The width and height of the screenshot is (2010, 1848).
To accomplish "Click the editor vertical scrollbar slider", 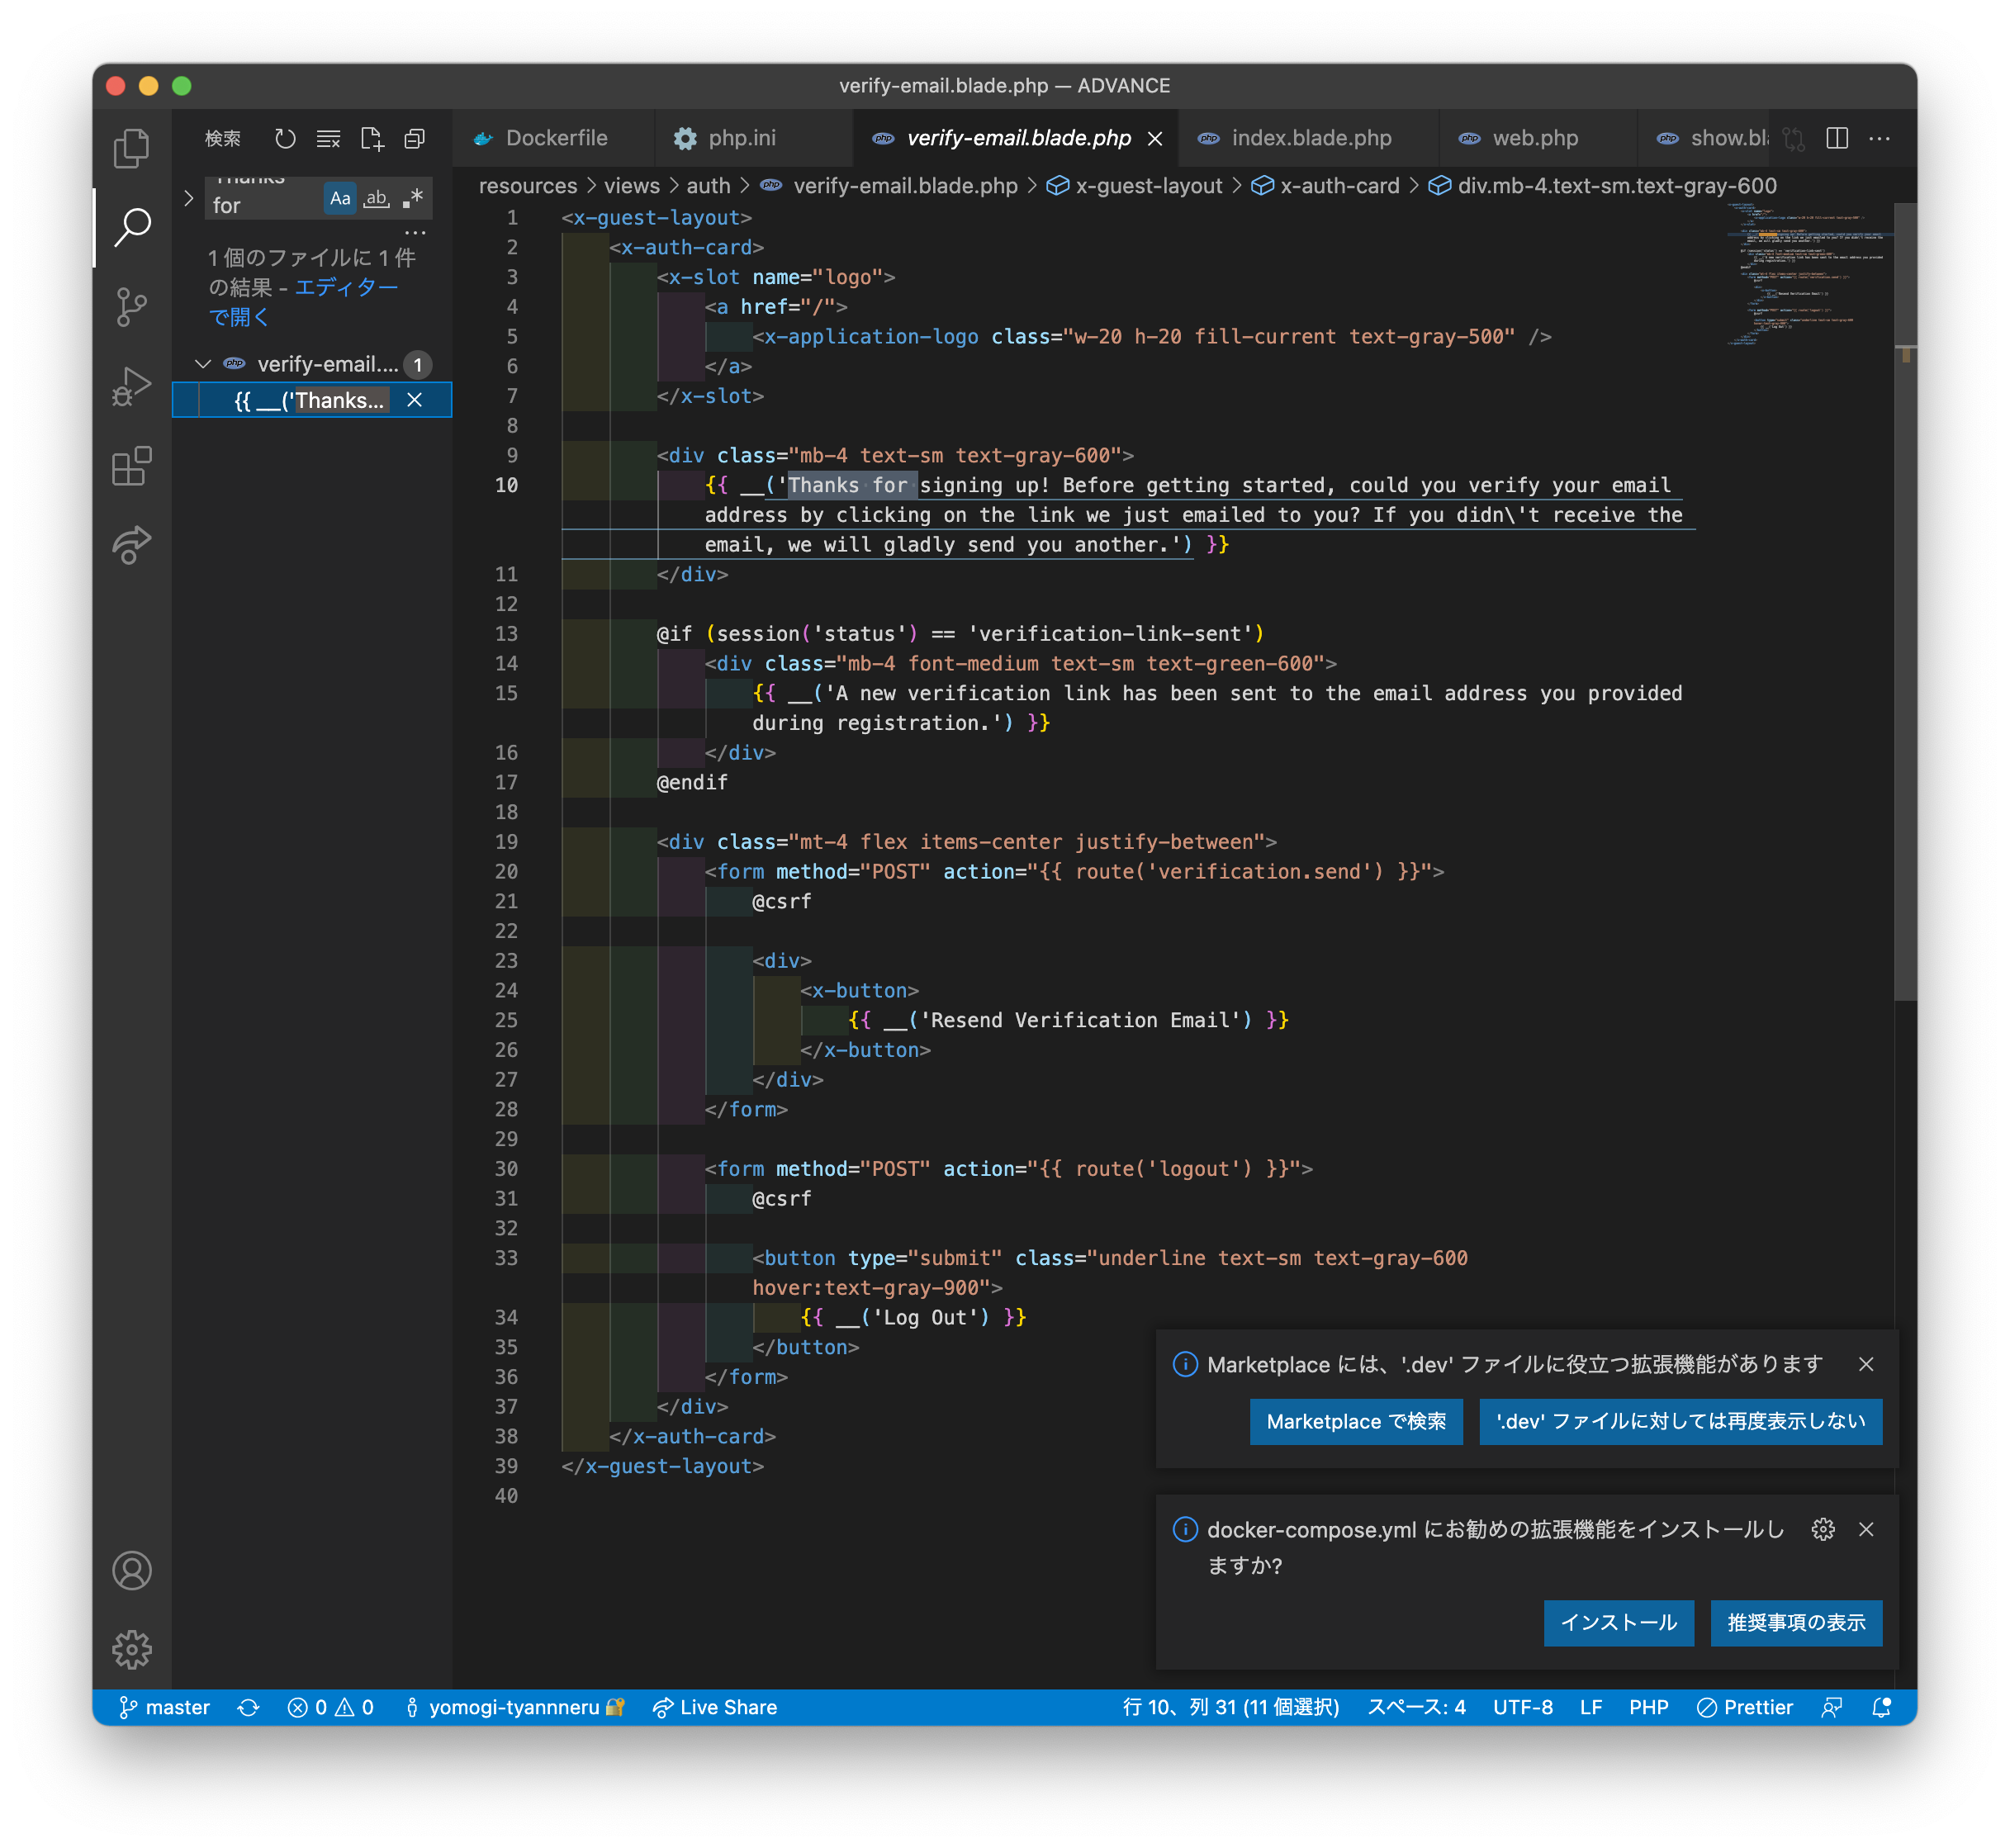I will point(1905,600).
